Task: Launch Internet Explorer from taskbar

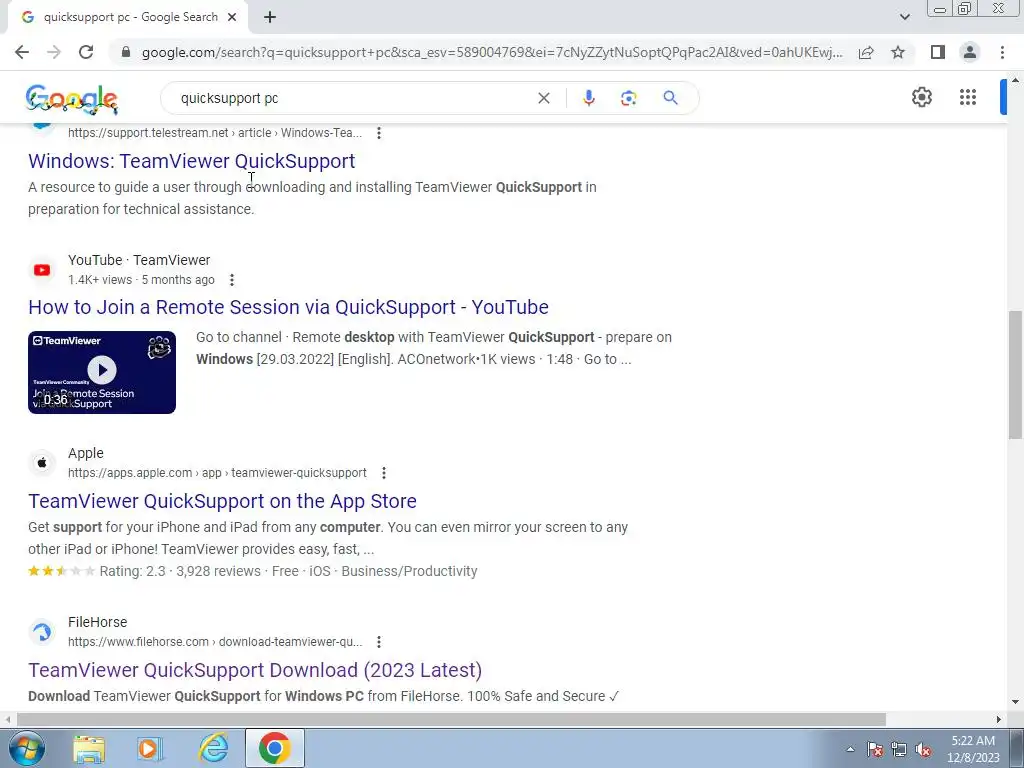Action: (x=214, y=748)
